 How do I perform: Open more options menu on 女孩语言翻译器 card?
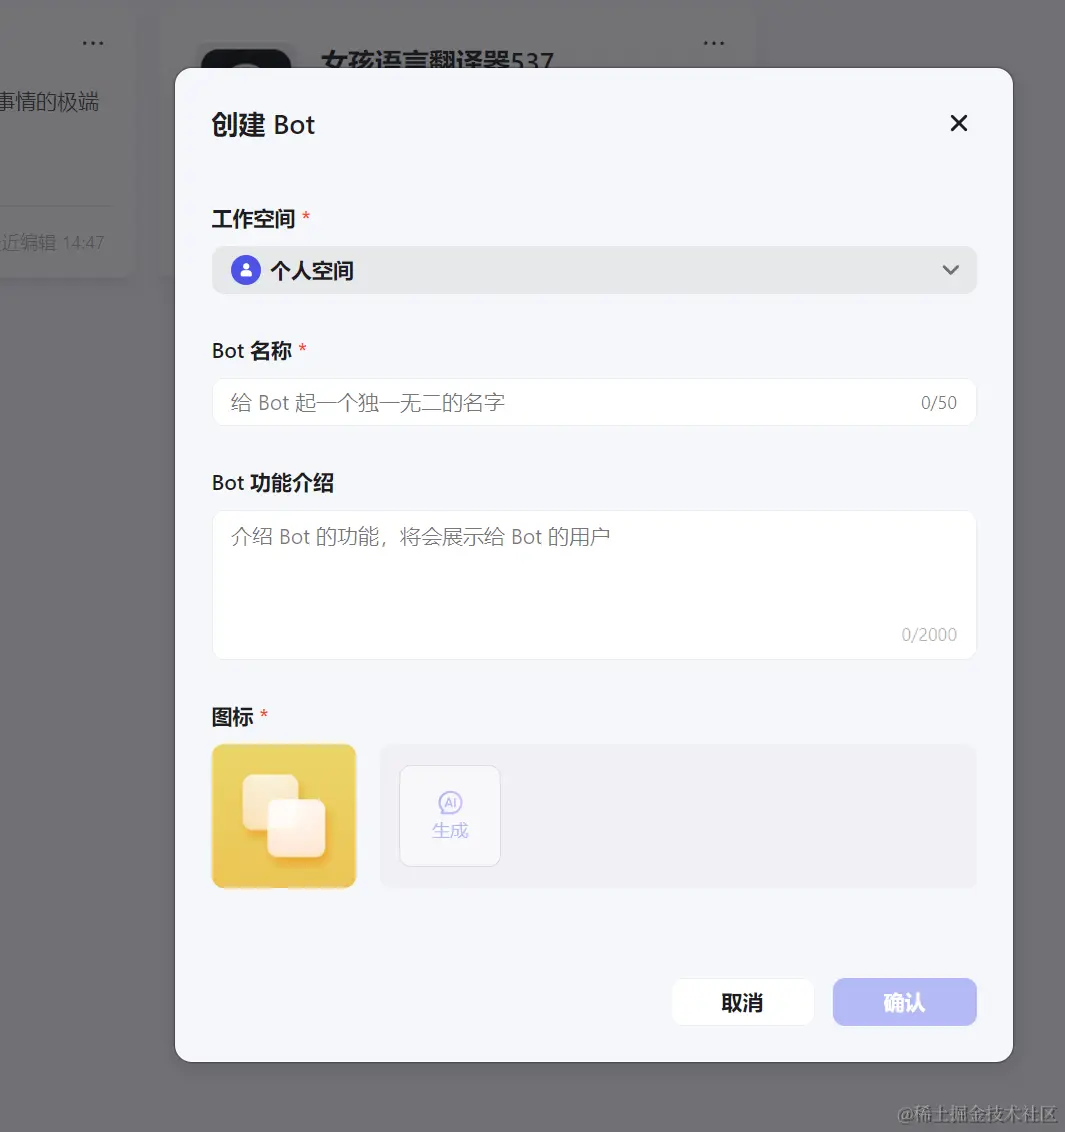click(713, 43)
